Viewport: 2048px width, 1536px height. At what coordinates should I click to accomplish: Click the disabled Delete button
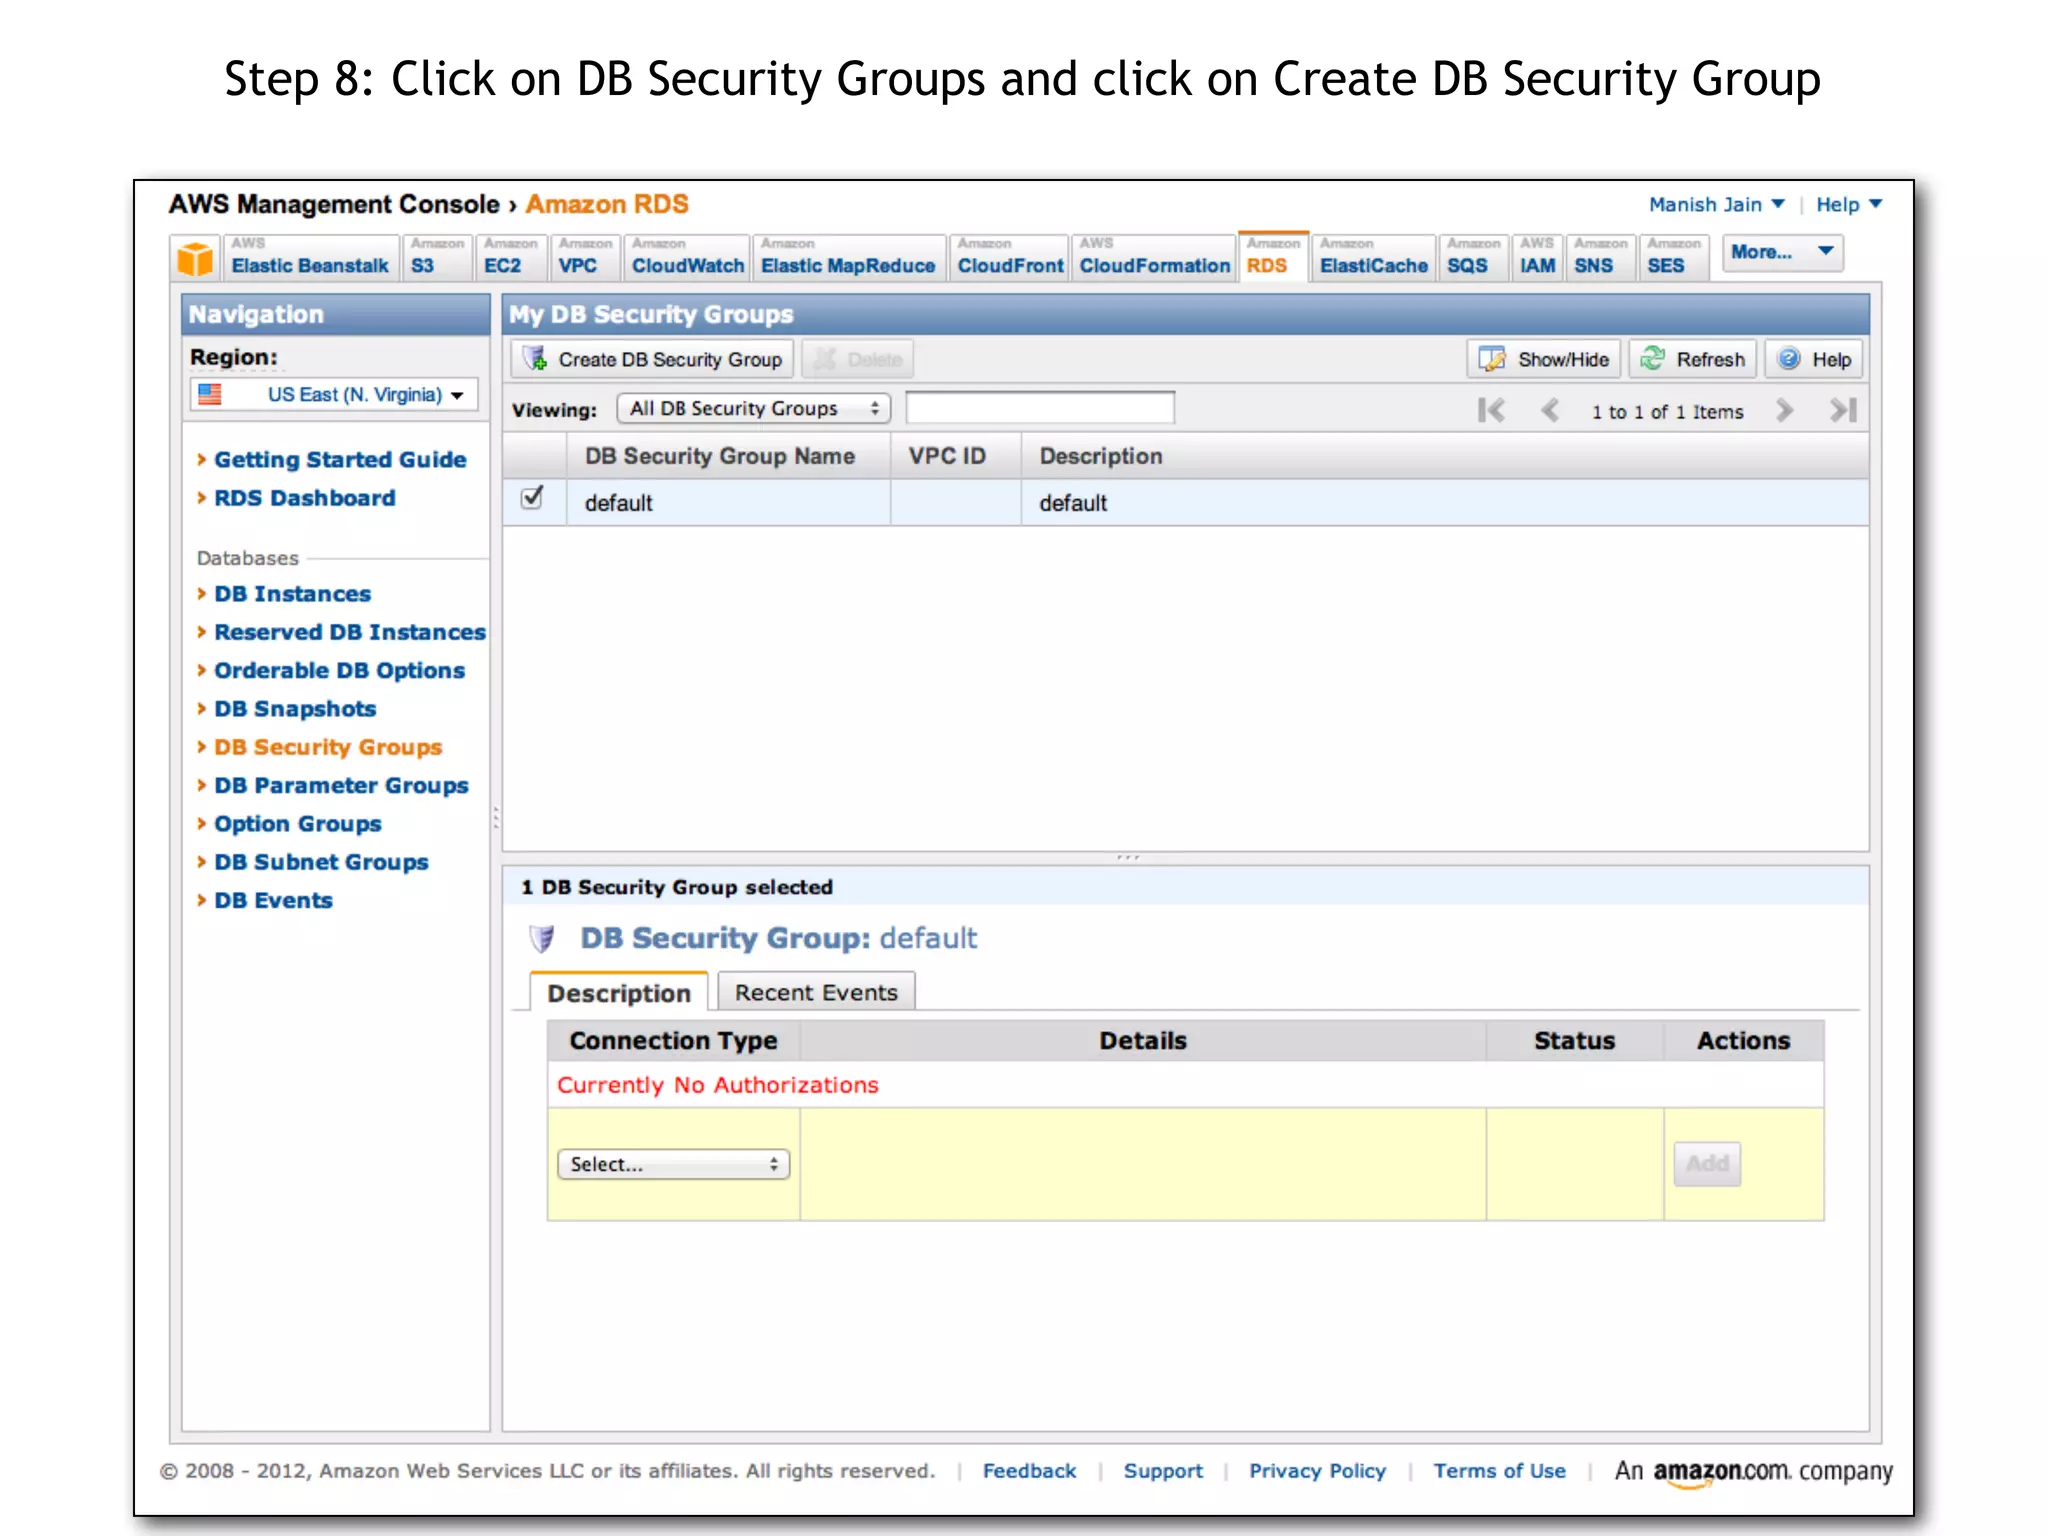858,359
